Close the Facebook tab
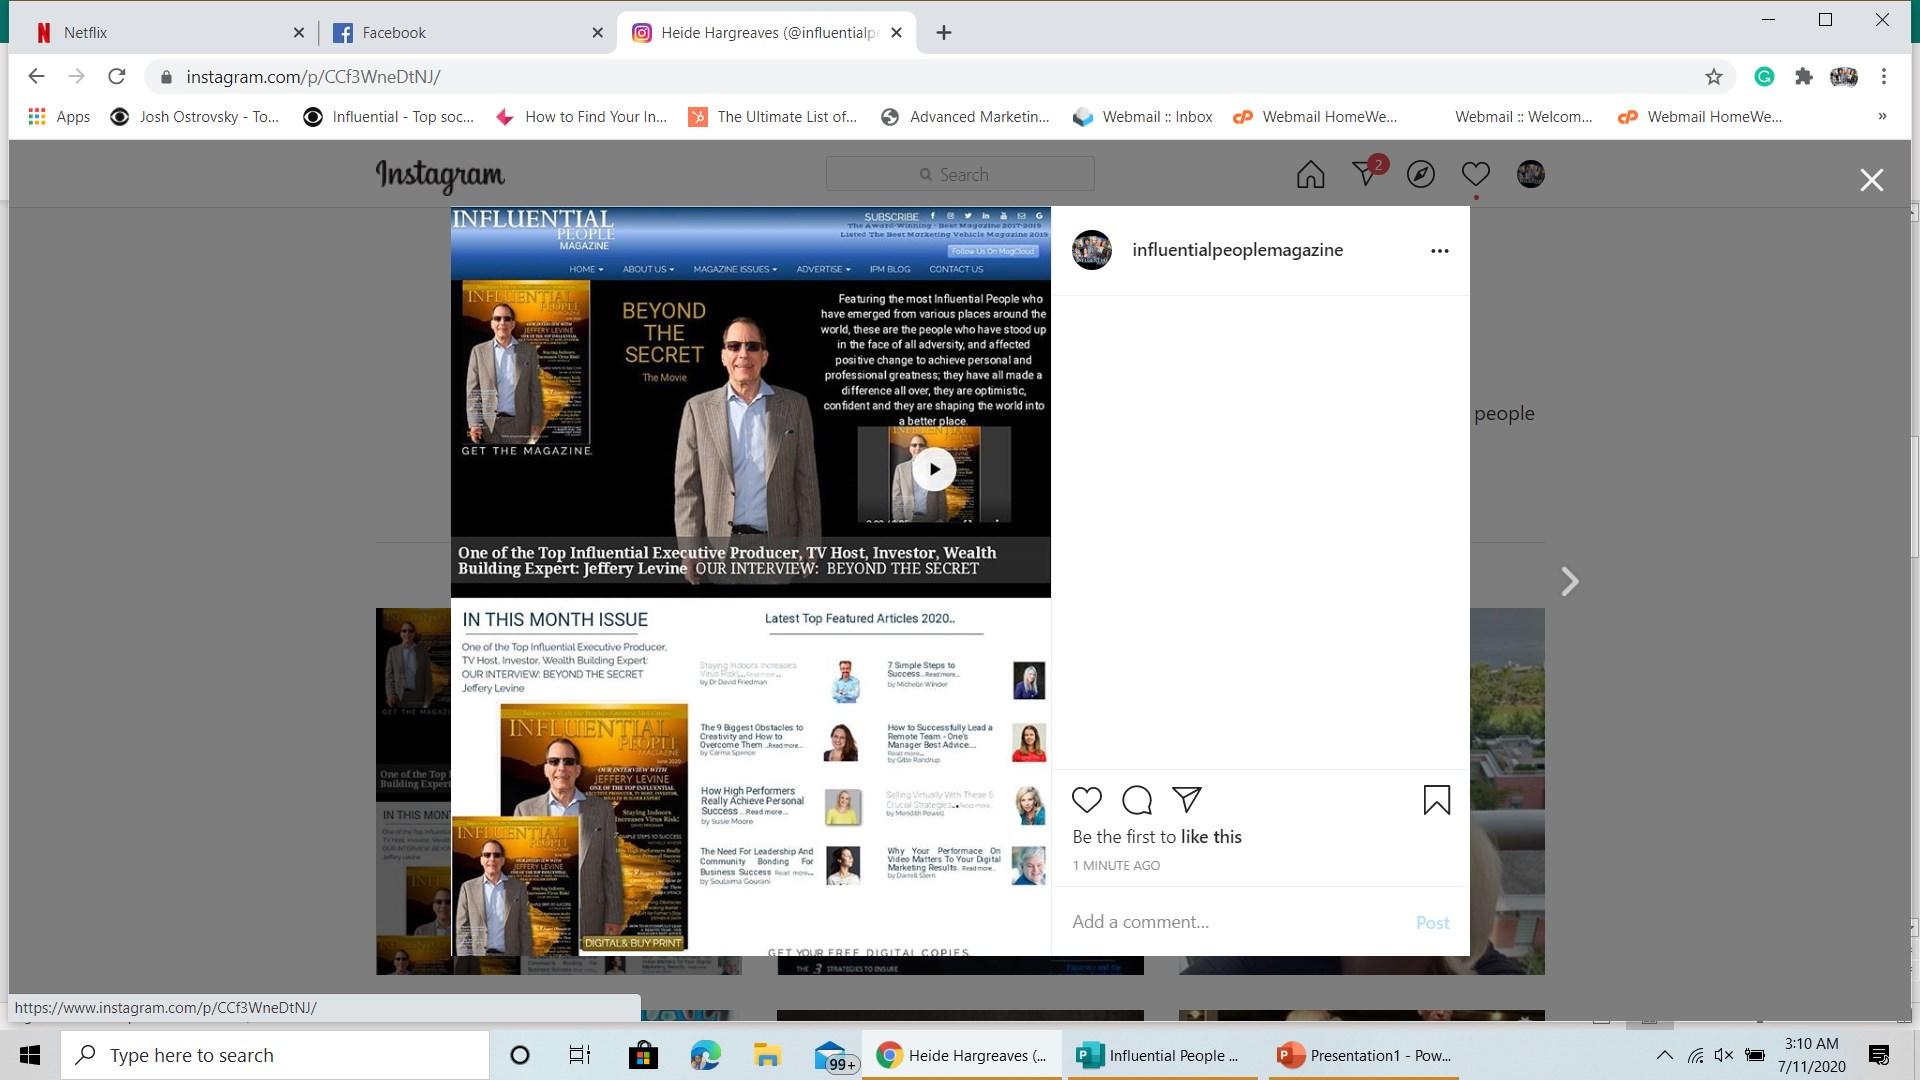 (597, 33)
